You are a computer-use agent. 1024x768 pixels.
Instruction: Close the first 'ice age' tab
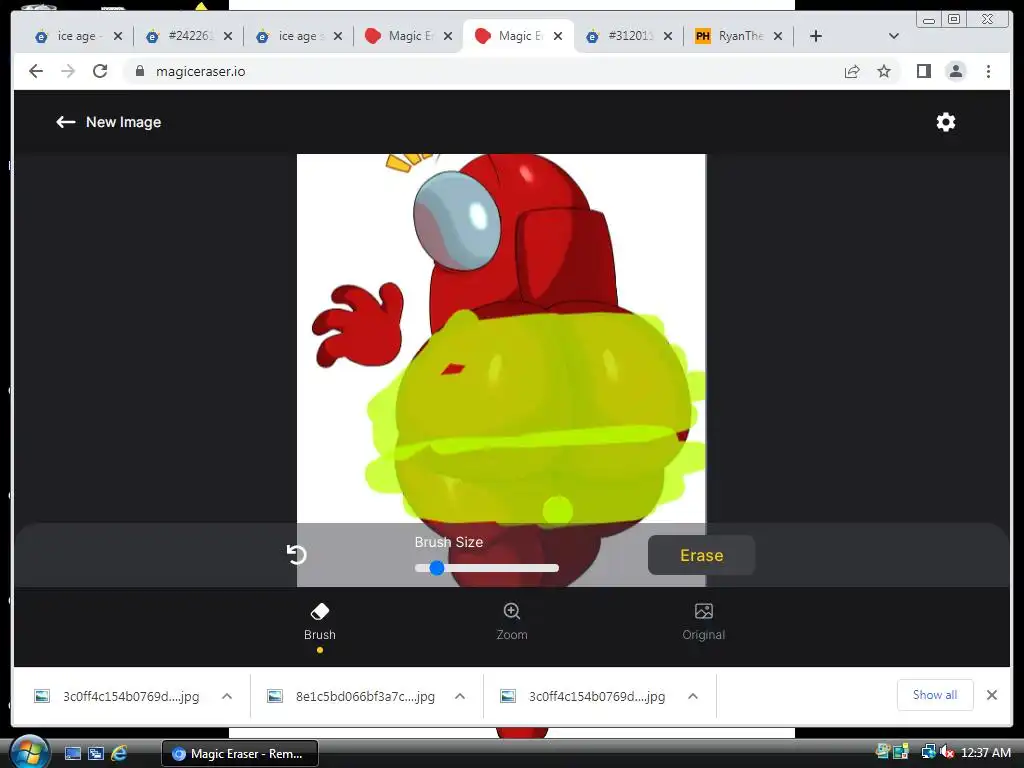(118, 36)
